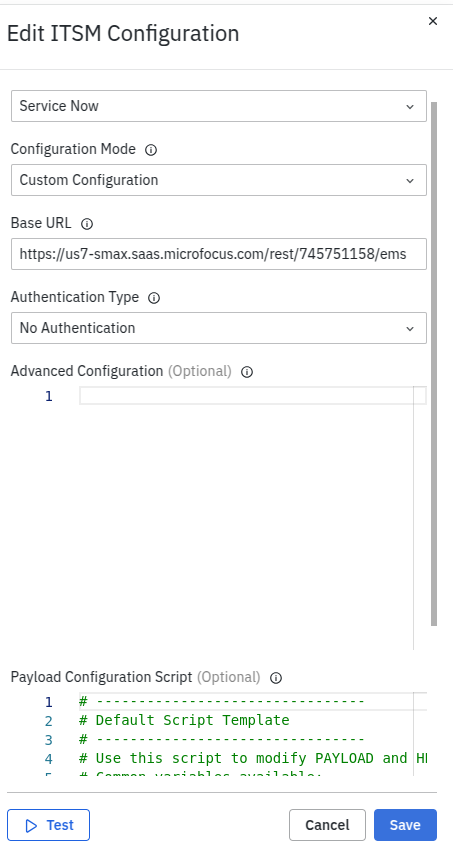Click the 'Payload Configuration Script' label

pyautogui.click(x=102, y=677)
